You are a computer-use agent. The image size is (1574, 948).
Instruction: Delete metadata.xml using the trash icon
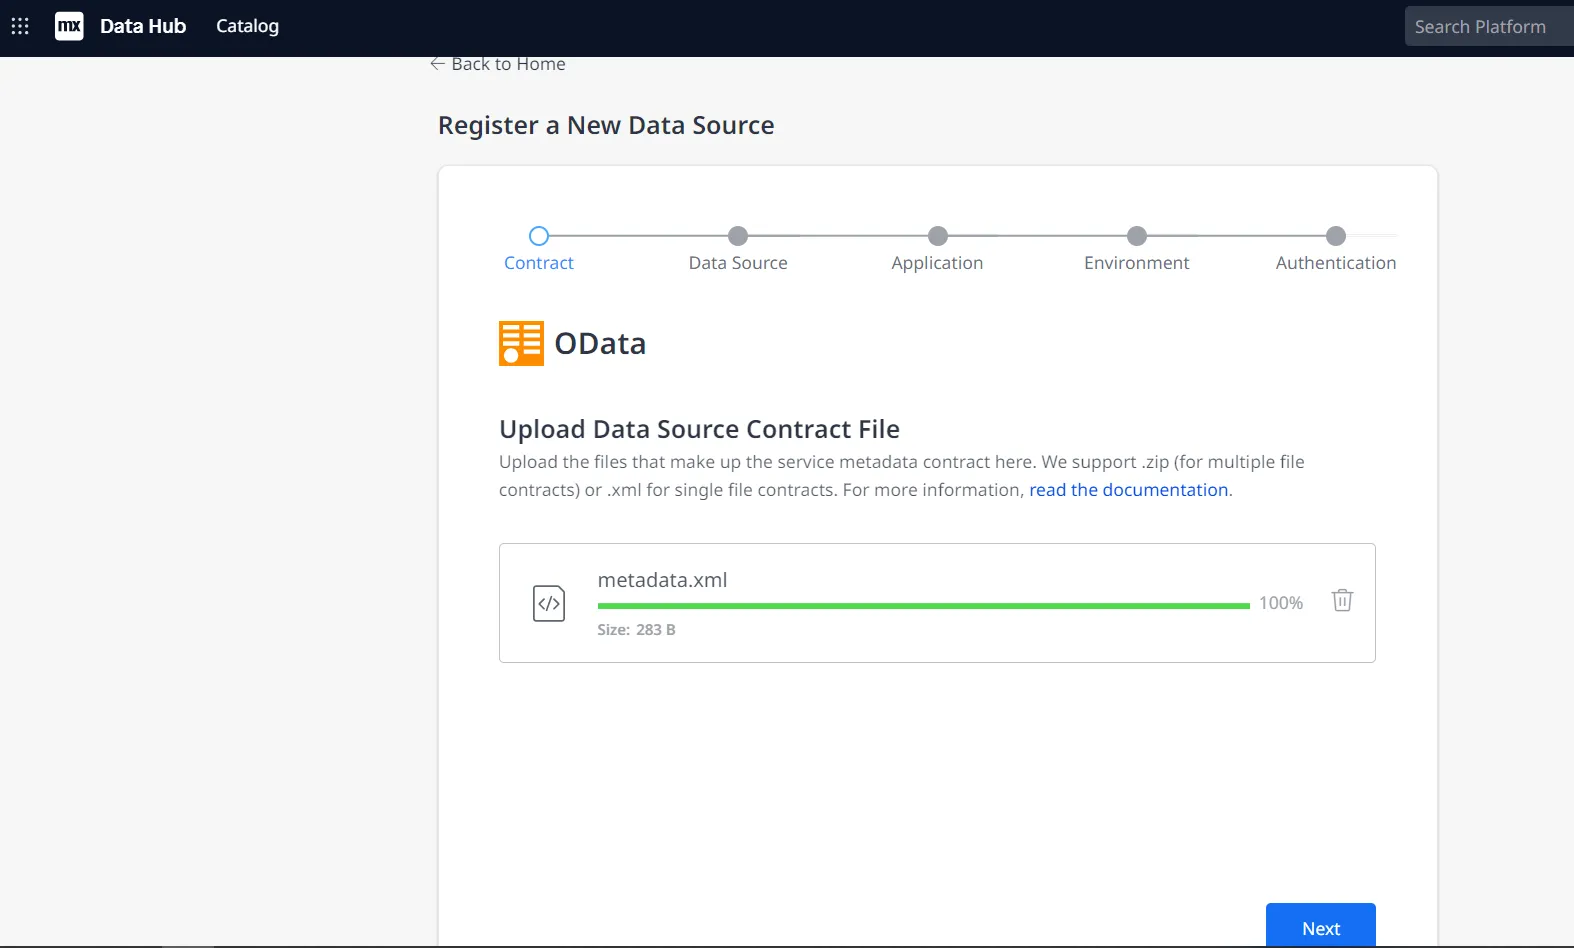(x=1342, y=600)
